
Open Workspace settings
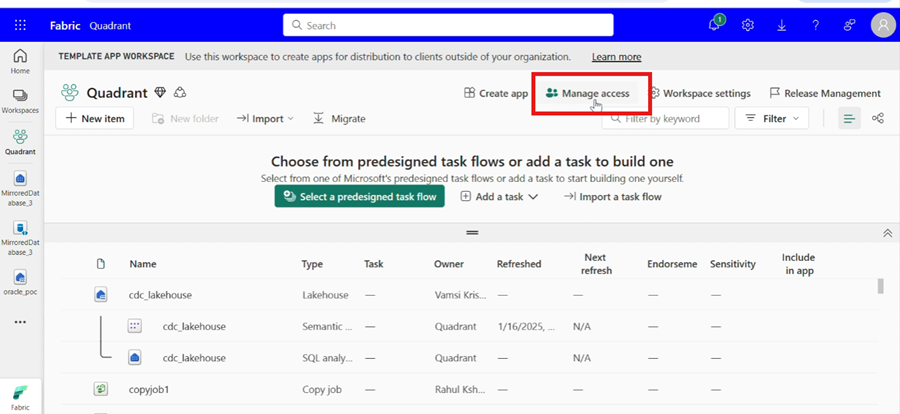[700, 93]
